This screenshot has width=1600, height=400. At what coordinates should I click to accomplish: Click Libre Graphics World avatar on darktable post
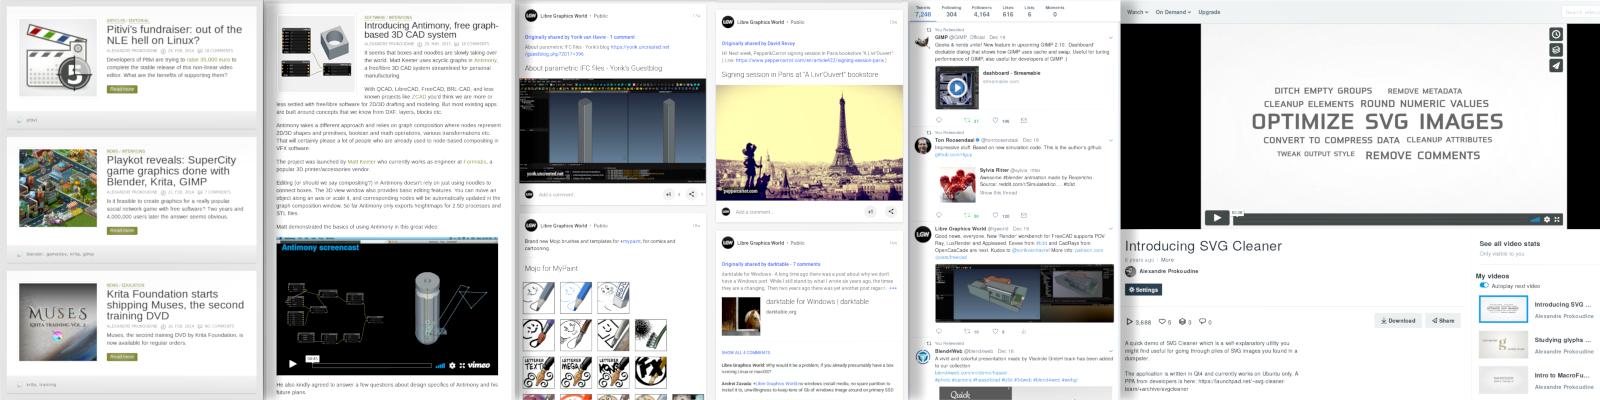727,243
